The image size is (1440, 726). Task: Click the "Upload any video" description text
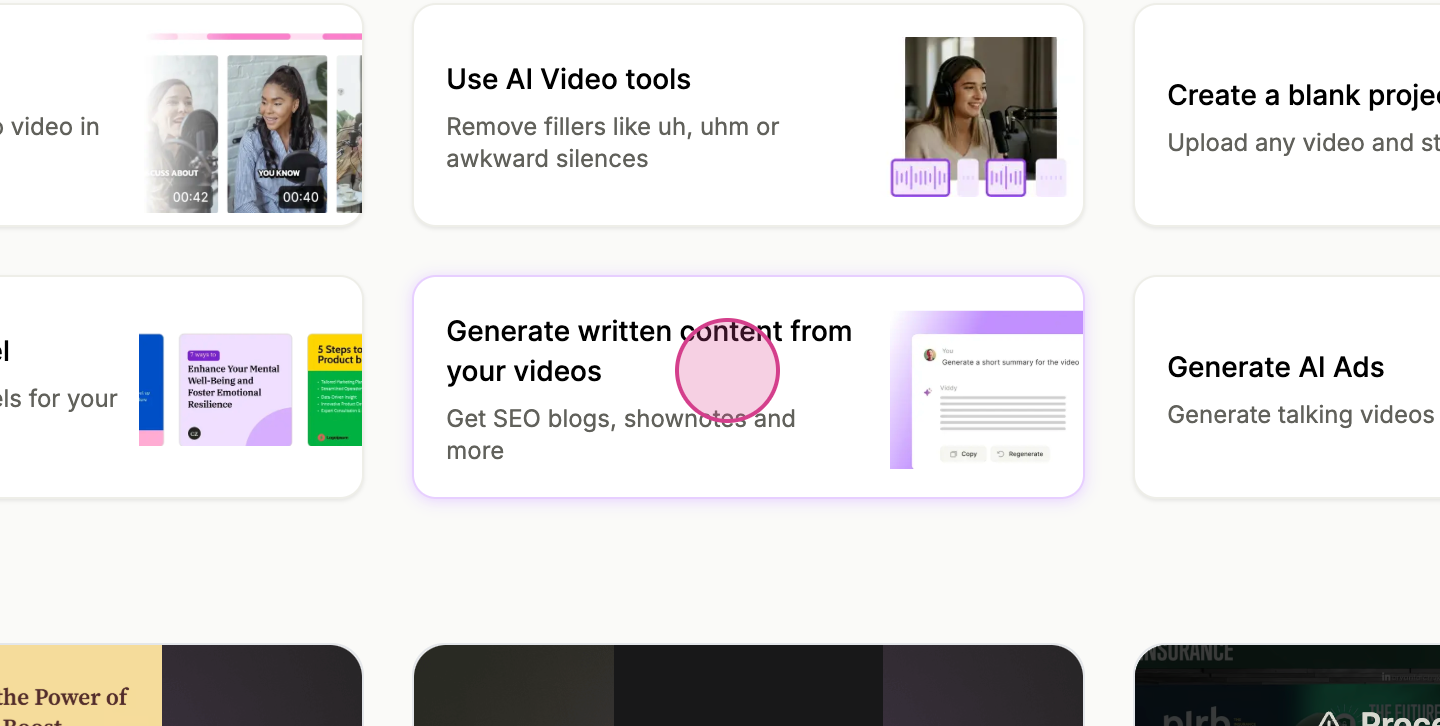coord(1303,142)
